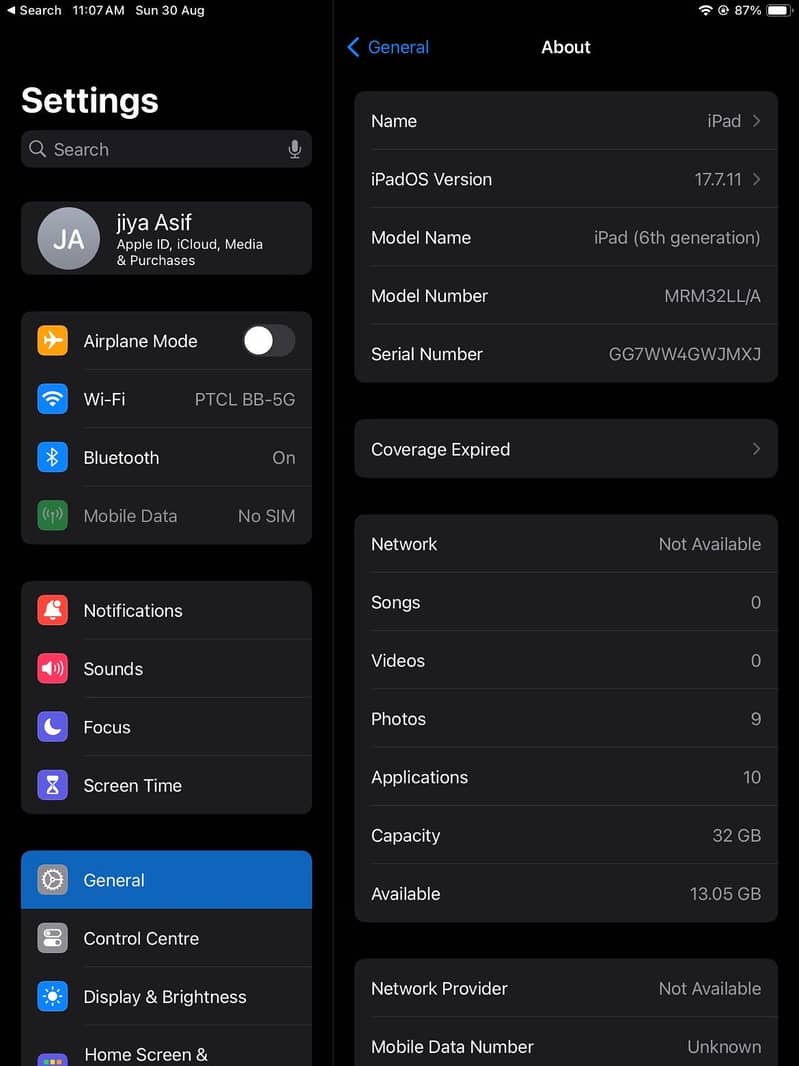Tap the Capacity 32 GB row
Screen dimensions: 799x1066
[x=566, y=836]
